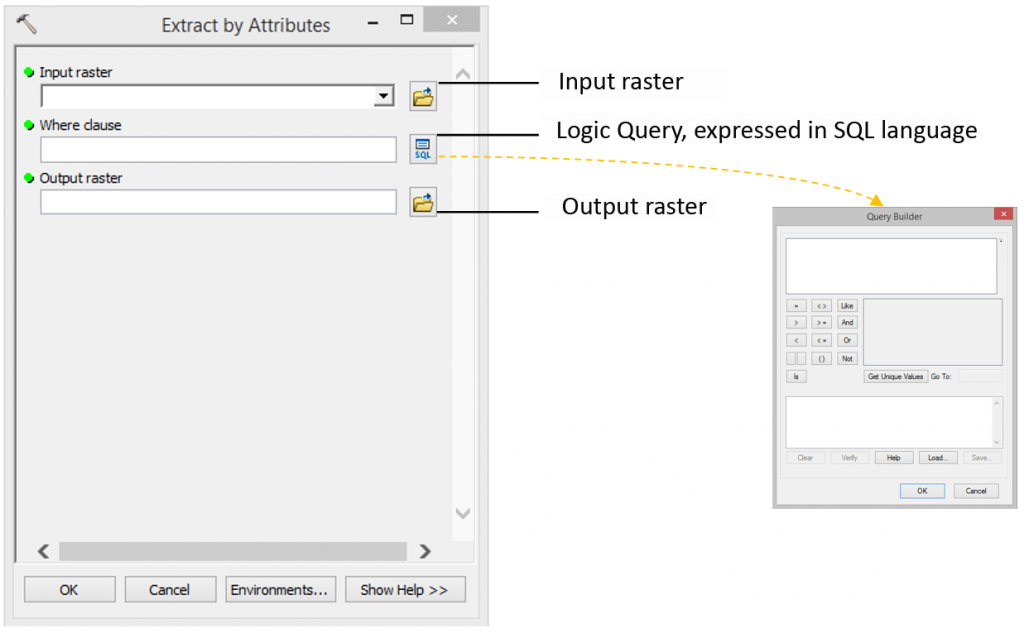Select the And operator in Query Builder

[847, 322]
